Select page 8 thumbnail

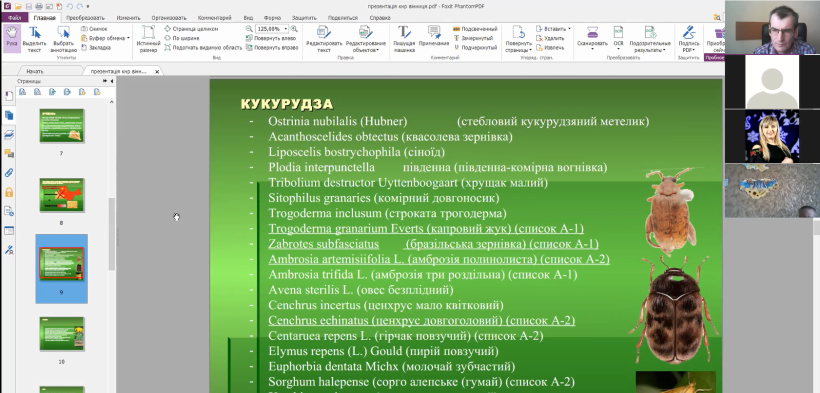click(62, 195)
